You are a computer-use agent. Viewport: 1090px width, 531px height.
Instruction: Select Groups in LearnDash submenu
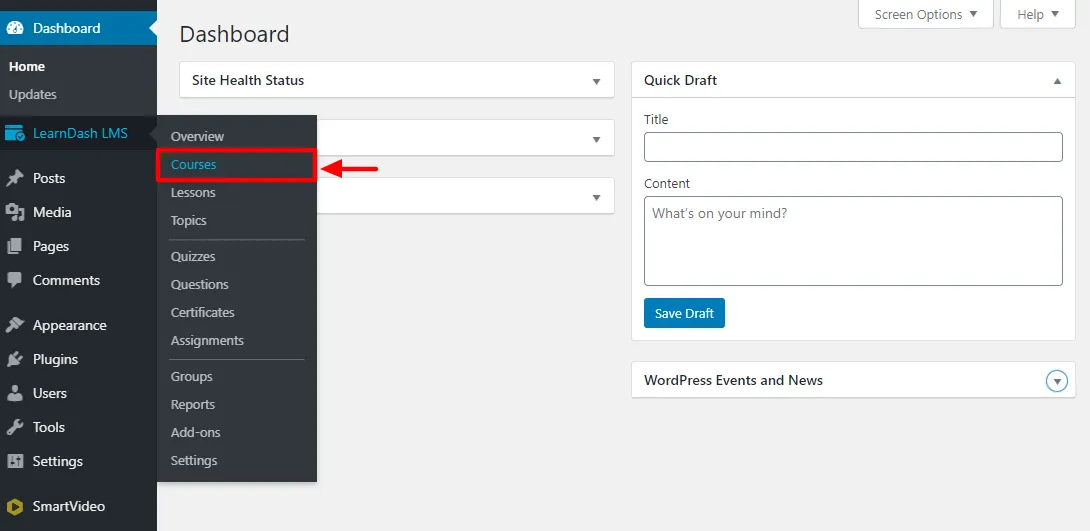pos(192,377)
